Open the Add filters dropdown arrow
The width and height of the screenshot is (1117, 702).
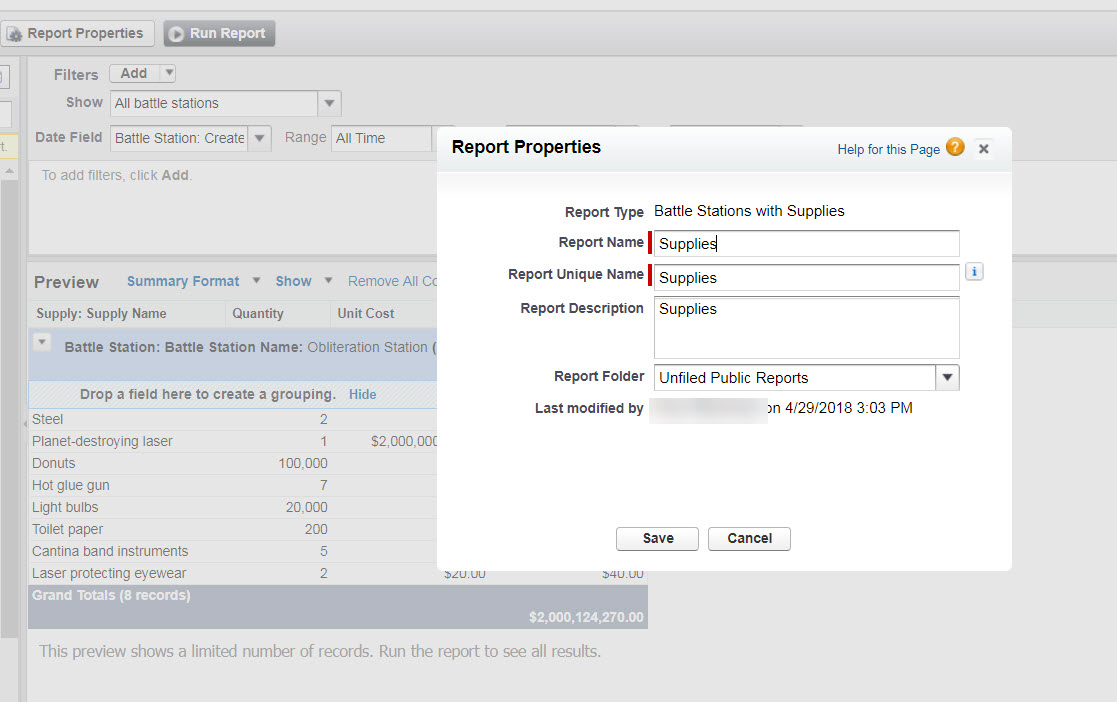coord(167,73)
